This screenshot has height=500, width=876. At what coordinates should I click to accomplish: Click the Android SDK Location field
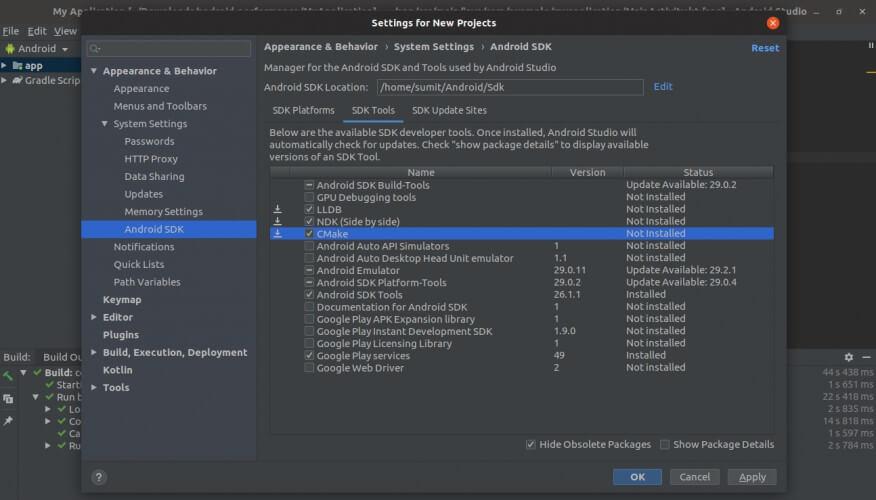(x=510, y=87)
